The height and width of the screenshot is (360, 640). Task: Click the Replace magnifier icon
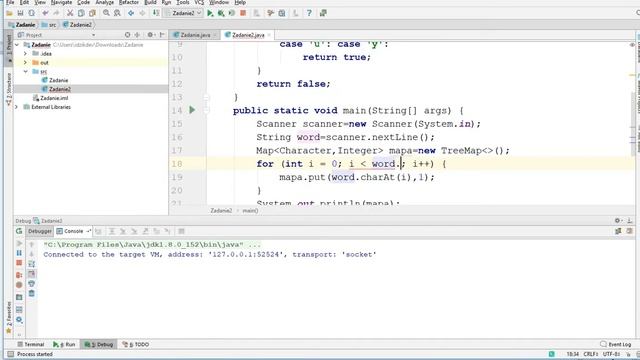coord(117,13)
